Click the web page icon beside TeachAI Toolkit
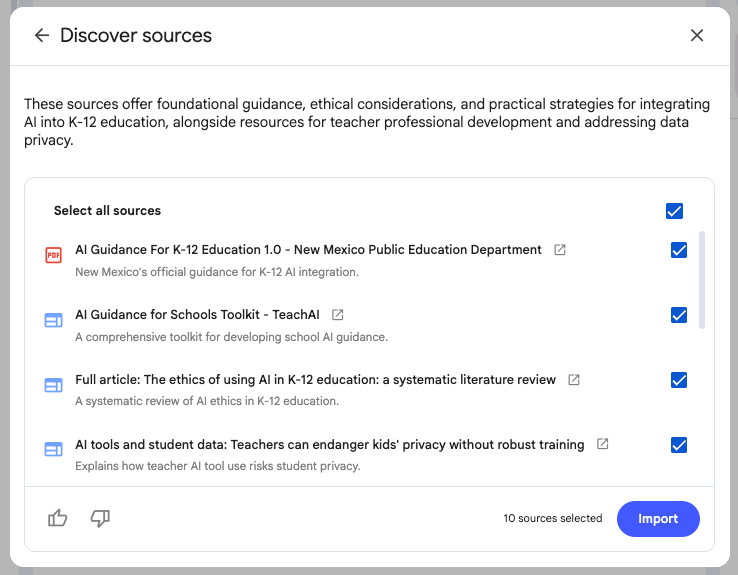The image size is (738, 575). (53, 320)
